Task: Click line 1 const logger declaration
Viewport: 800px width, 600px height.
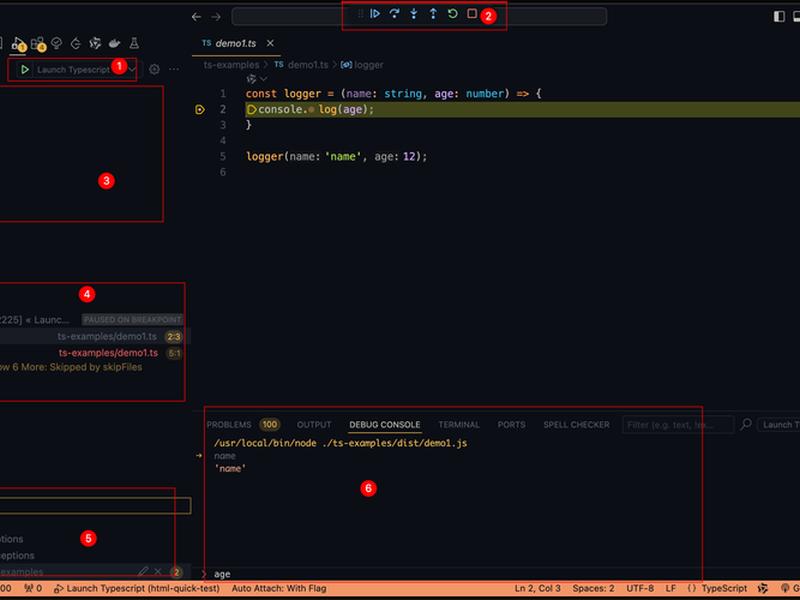Action: (x=393, y=94)
